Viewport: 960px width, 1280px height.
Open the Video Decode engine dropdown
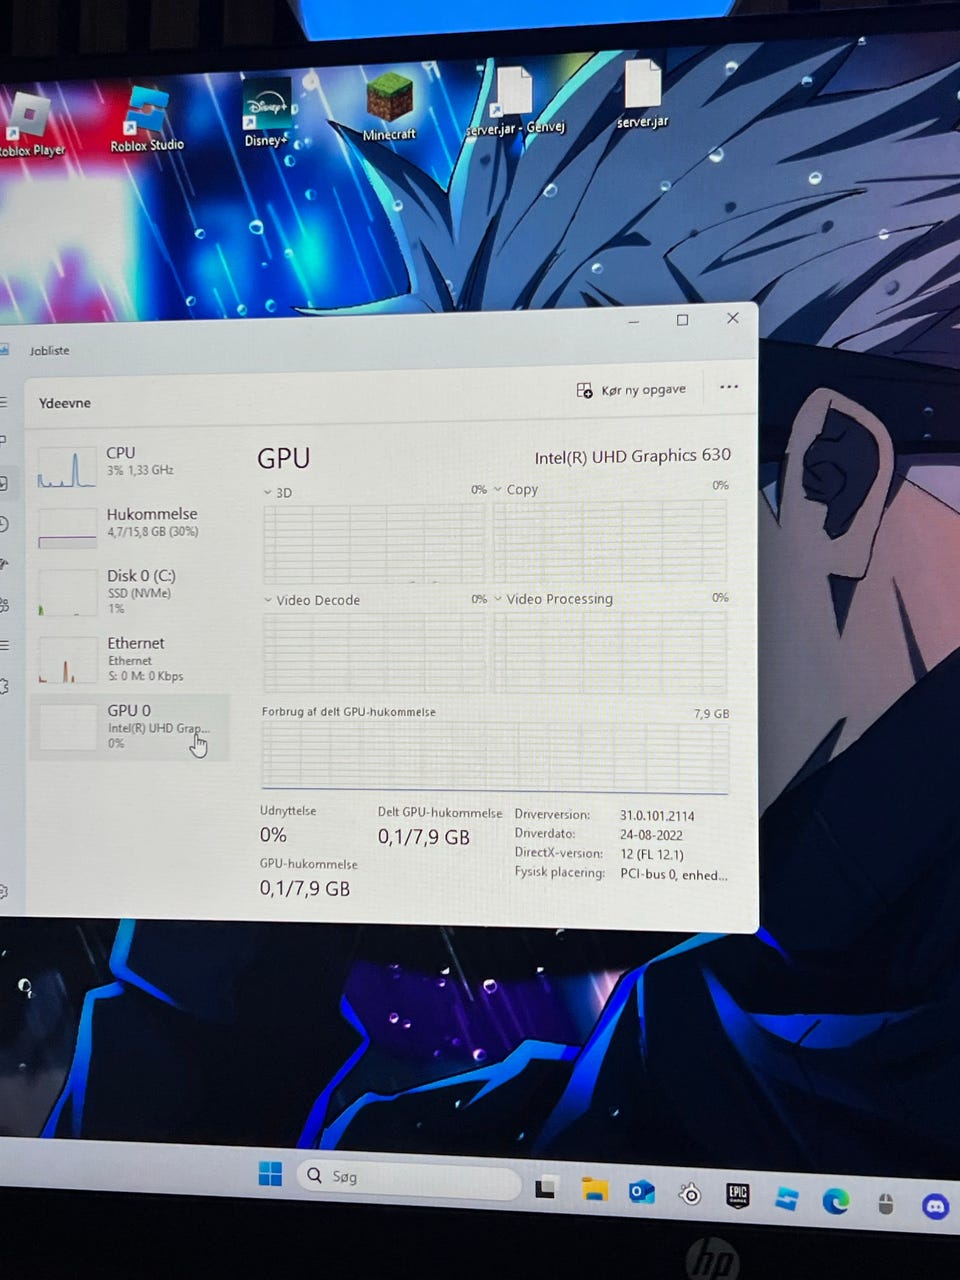(269, 600)
